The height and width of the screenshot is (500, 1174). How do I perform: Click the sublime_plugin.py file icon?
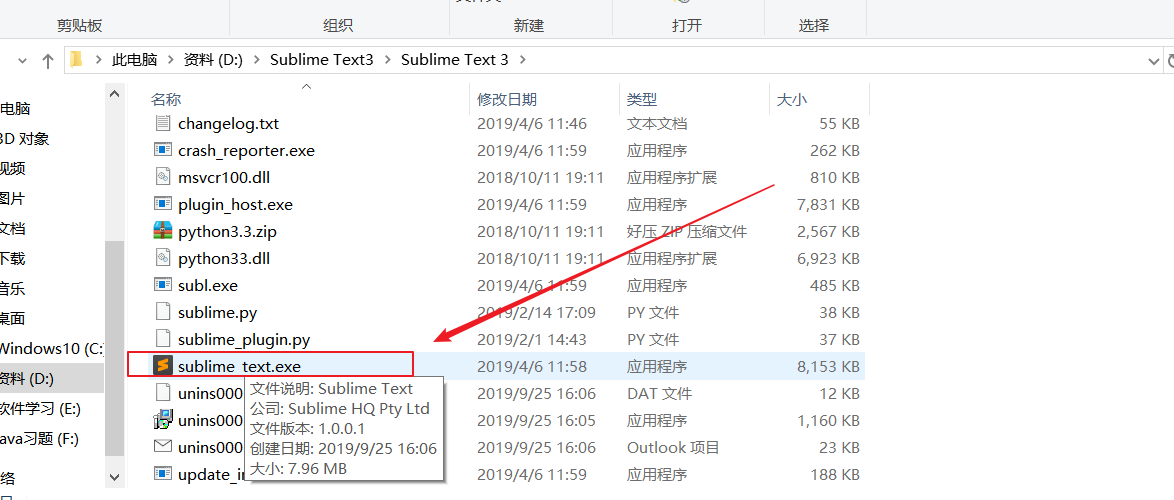pyautogui.click(x=163, y=339)
